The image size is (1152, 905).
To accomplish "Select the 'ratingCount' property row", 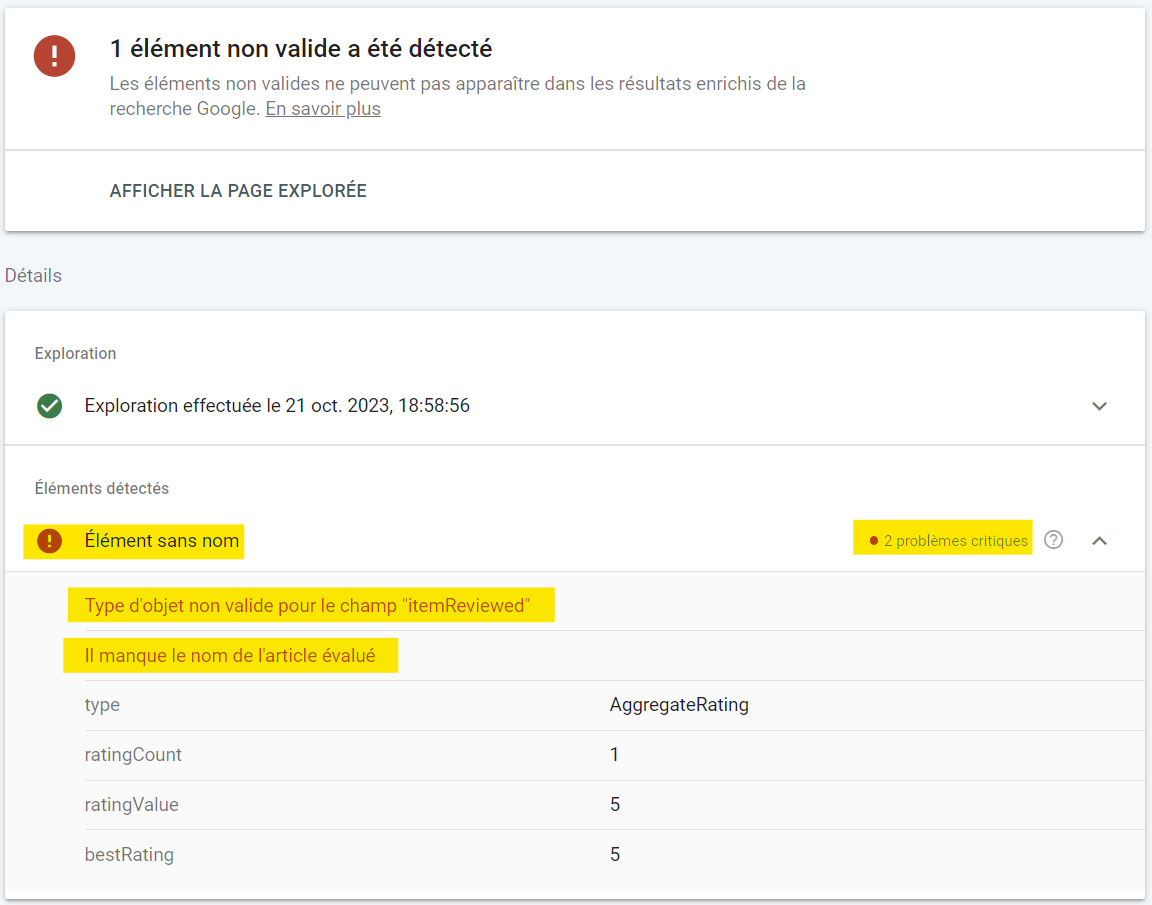I will click(133, 755).
